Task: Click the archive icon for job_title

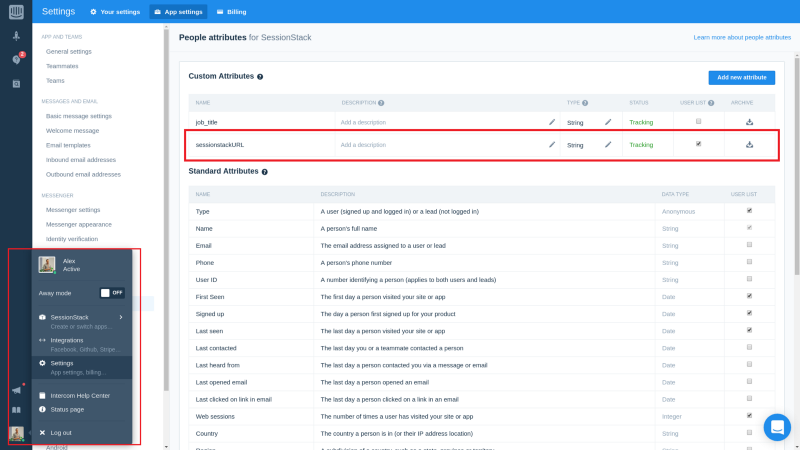Action: click(749, 122)
